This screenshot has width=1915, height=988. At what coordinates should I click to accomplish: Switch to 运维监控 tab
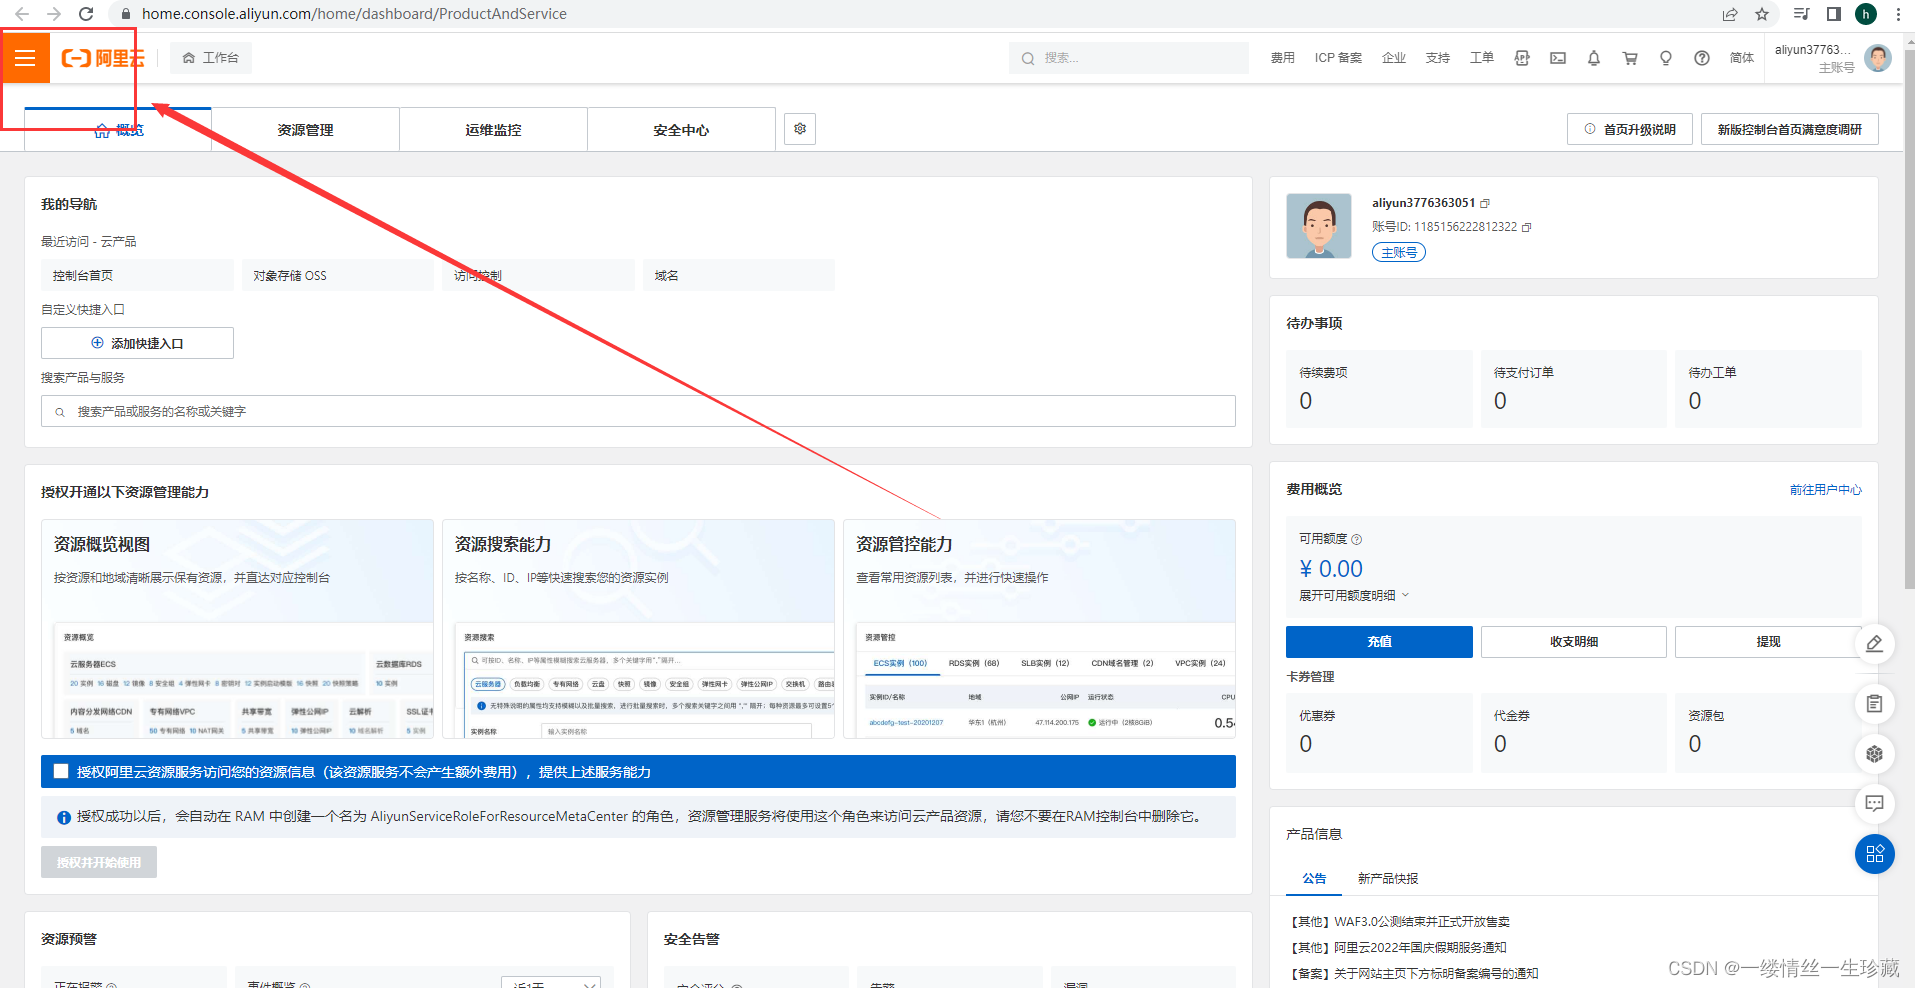[493, 130]
